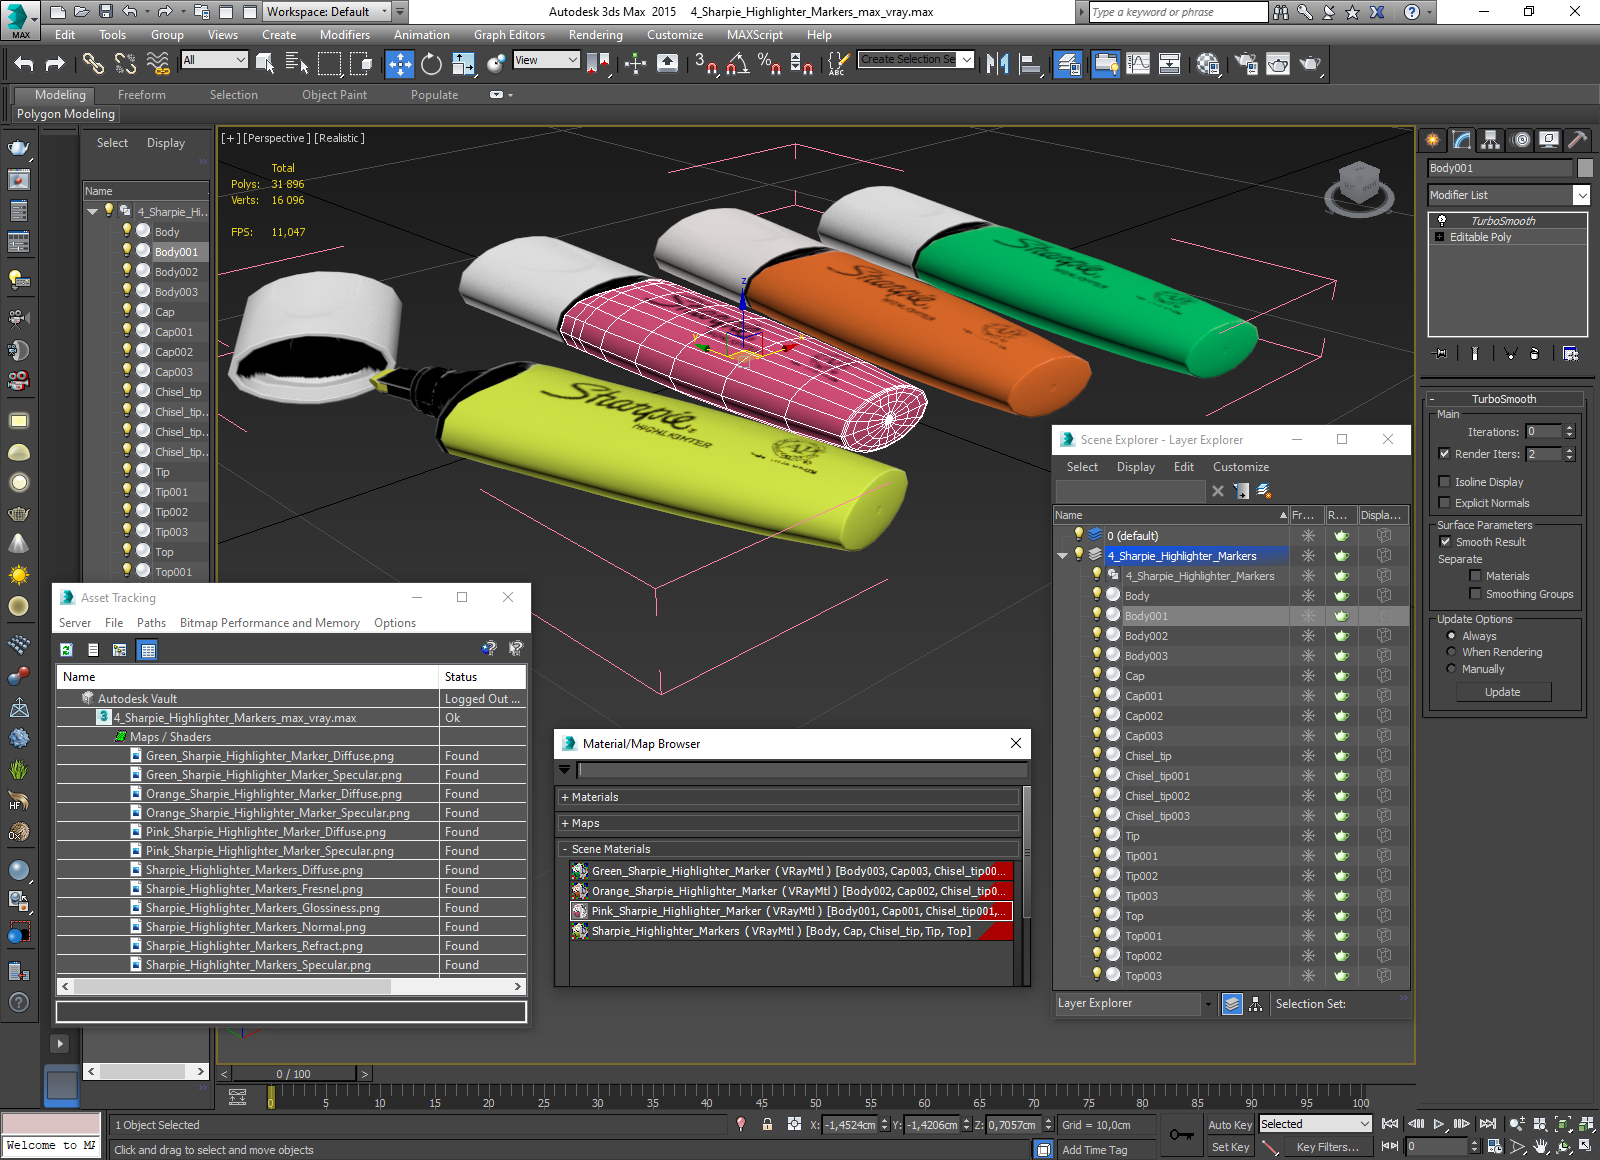The image size is (1600, 1160).
Task: Click Pin Stack icon under modifier stack
Action: click(1441, 353)
